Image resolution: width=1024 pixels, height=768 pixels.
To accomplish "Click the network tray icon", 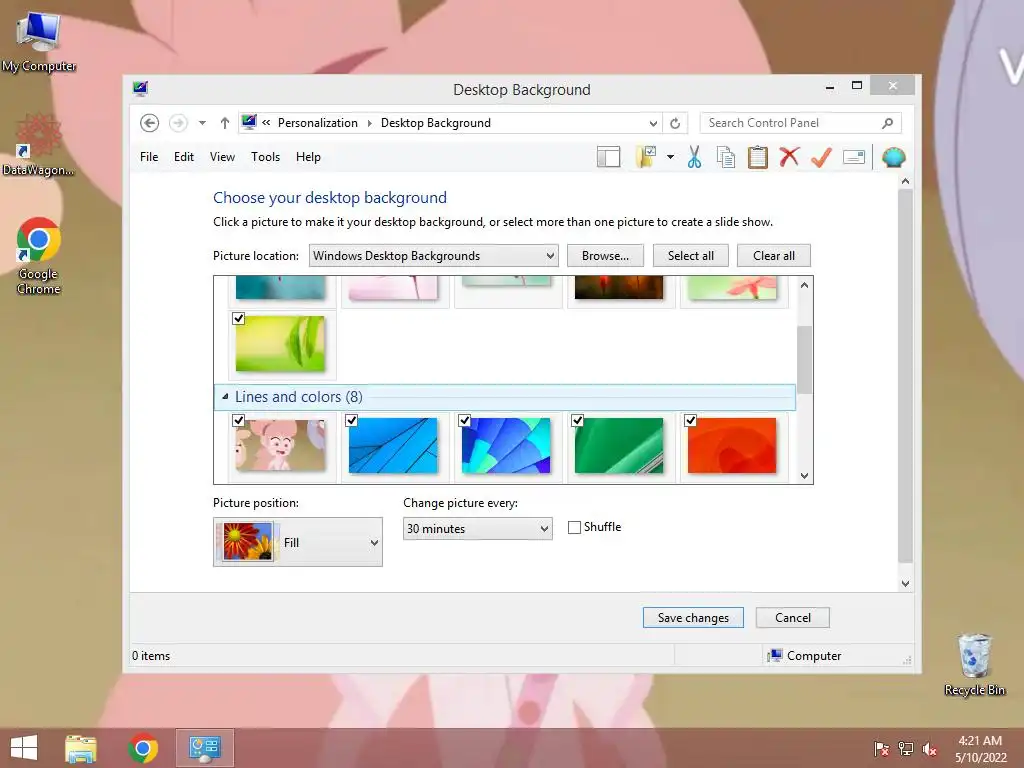I will click(x=906, y=749).
